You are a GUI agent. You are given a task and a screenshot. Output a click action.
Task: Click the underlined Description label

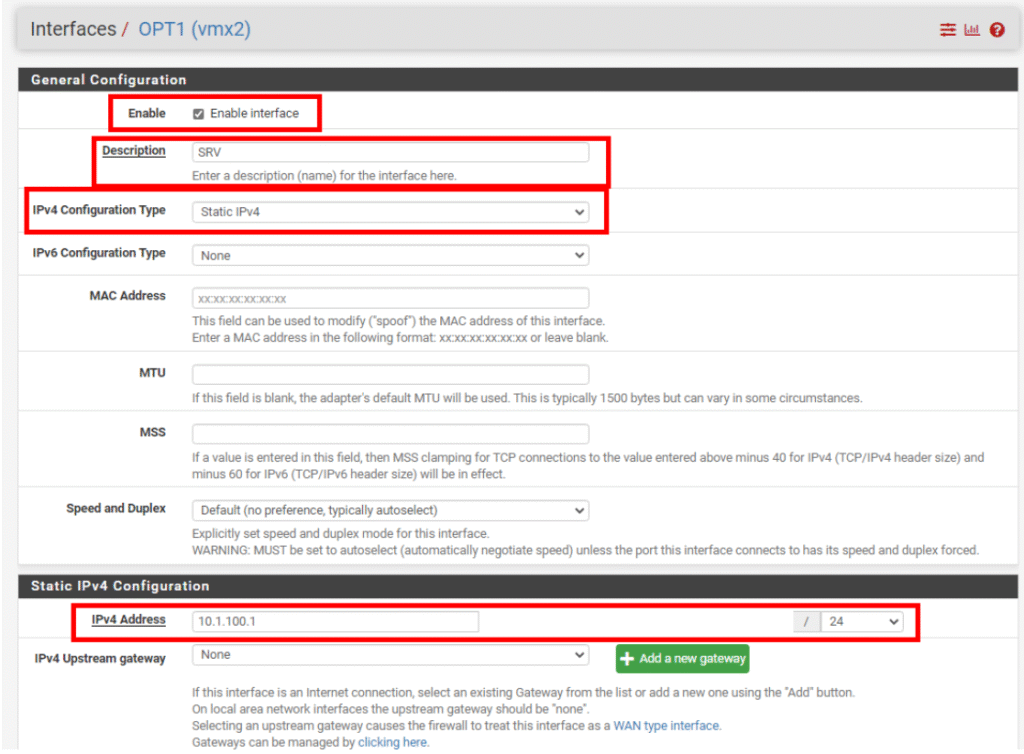coord(133,151)
